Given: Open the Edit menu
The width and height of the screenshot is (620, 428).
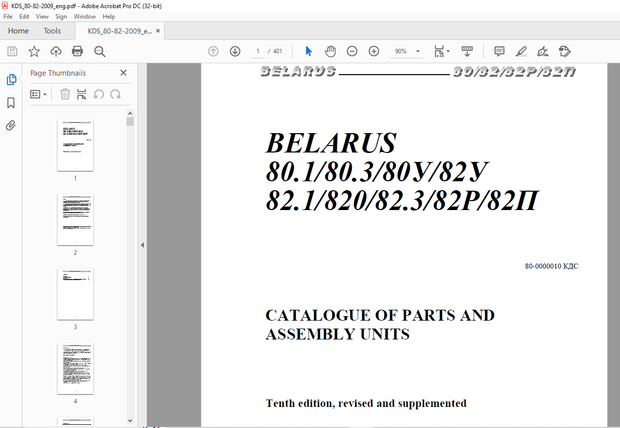Looking at the screenshot, I should pyautogui.click(x=24, y=17).
